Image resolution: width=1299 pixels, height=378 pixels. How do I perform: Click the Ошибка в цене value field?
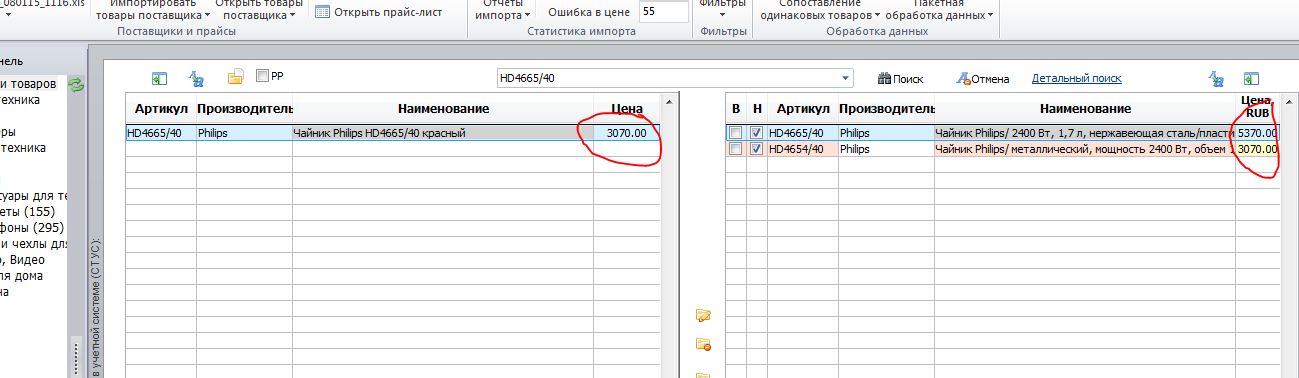(x=663, y=12)
